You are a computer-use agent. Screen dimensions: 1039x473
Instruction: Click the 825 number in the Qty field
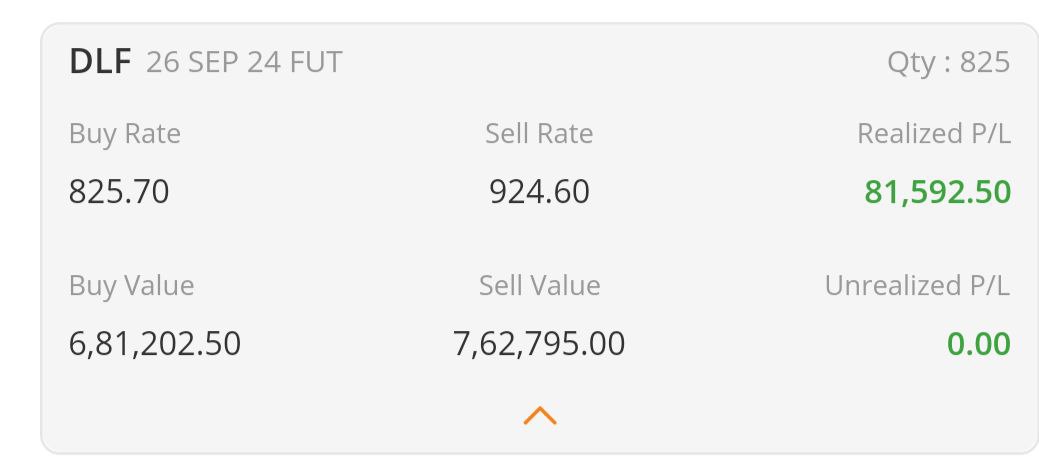tap(985, 63)
